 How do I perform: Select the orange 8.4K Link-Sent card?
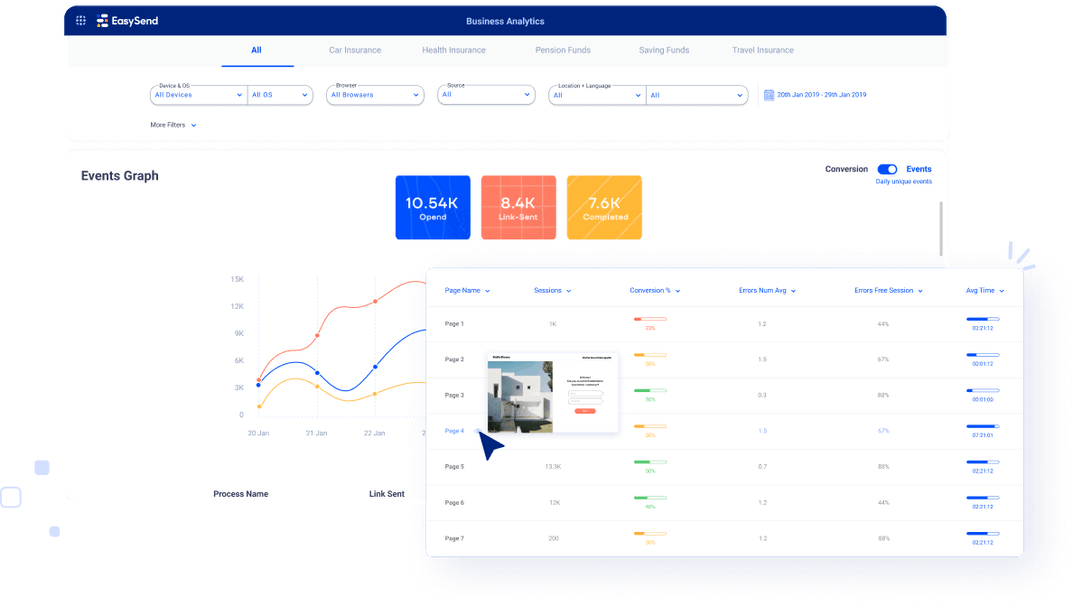(x=518, y=207)
